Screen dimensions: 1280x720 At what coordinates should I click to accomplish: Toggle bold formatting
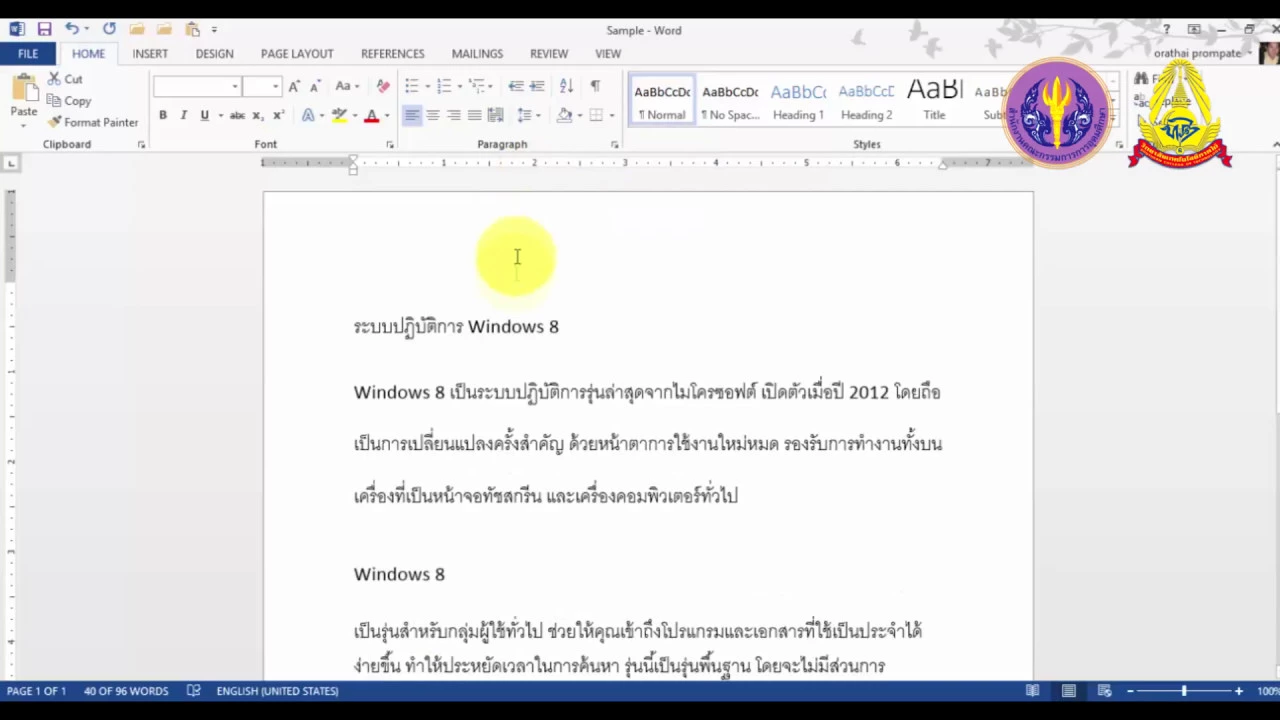click(163, 115)
